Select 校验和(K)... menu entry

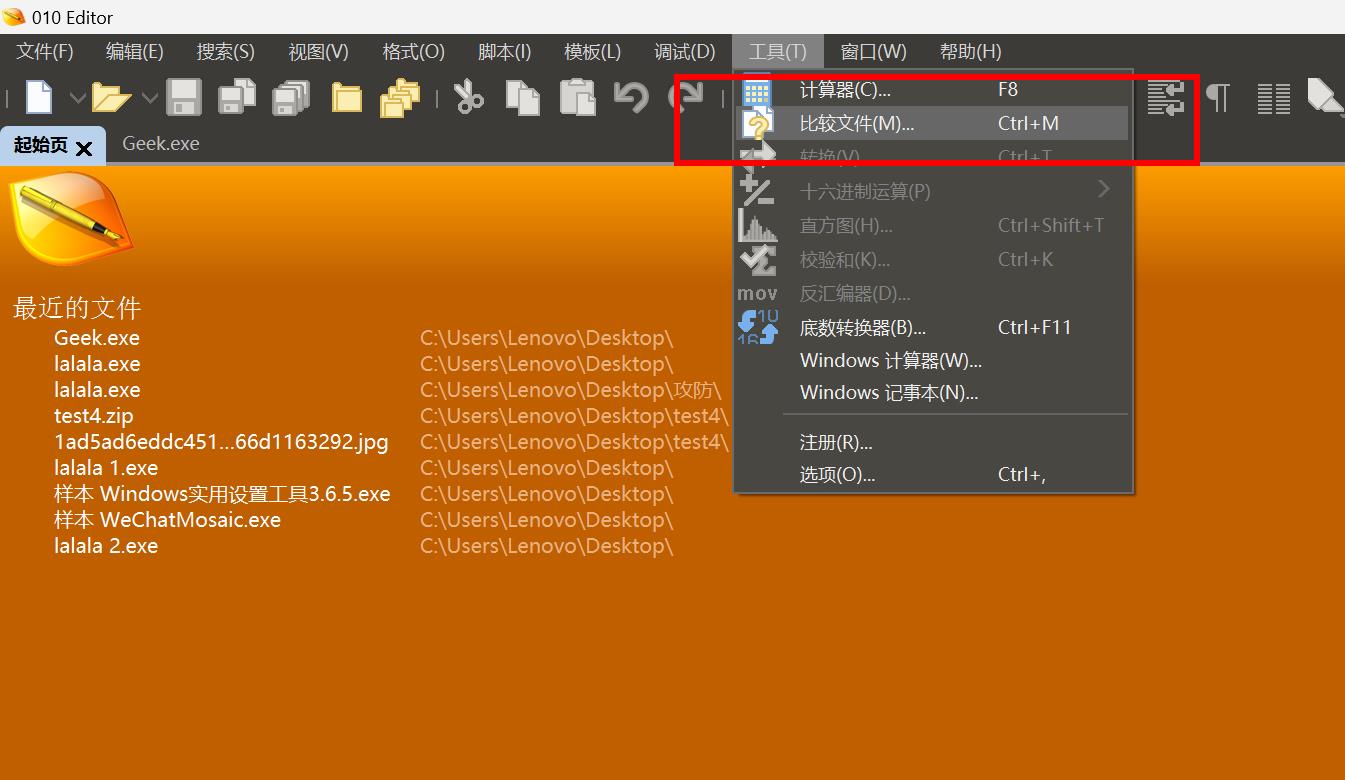(932, 259)
